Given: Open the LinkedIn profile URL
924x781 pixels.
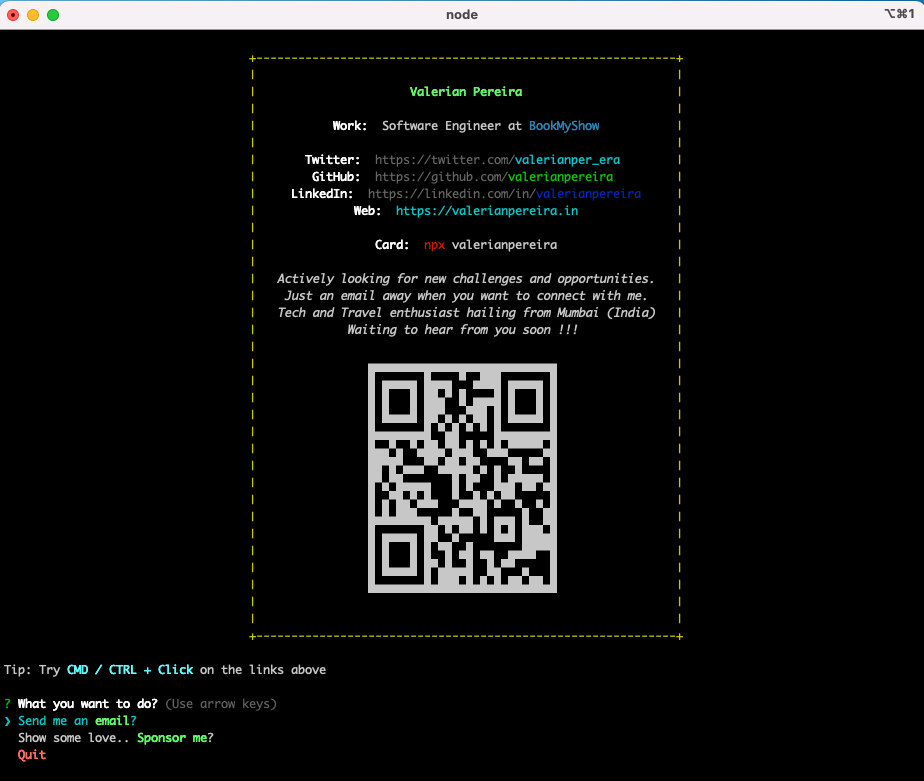Looking at the screenshot, I should point(504,194).
